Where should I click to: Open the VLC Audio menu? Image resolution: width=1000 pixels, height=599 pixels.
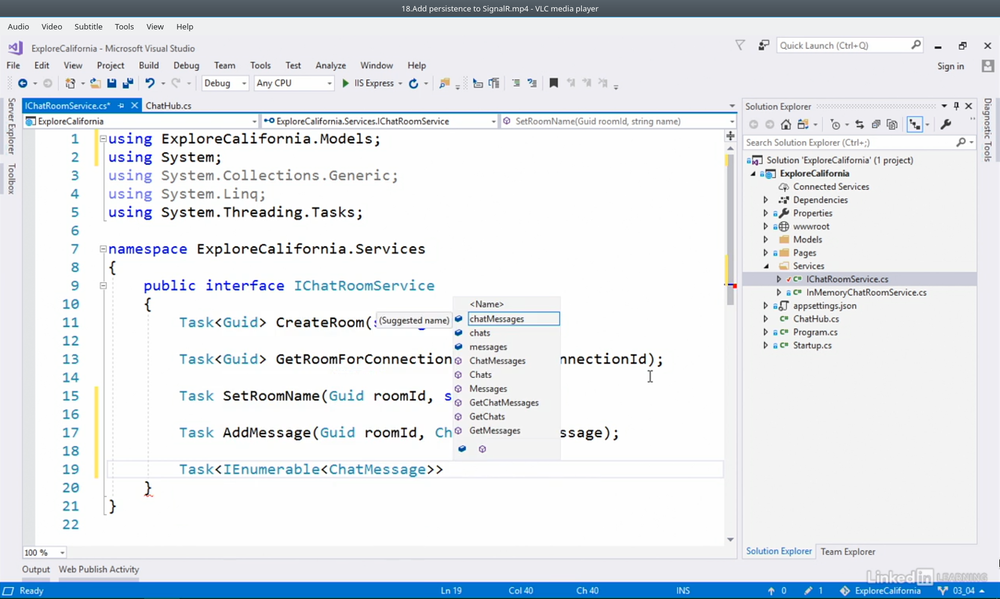tap(18, 27)
